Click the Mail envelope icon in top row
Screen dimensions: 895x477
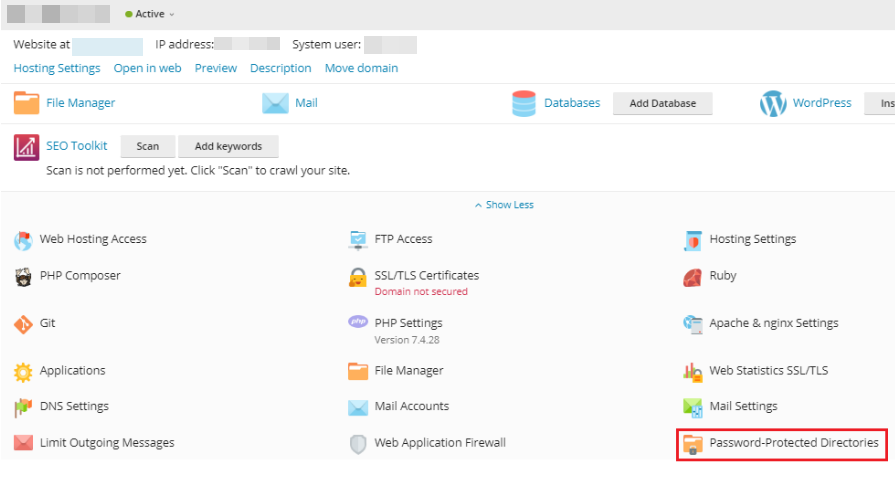[275, 103]
